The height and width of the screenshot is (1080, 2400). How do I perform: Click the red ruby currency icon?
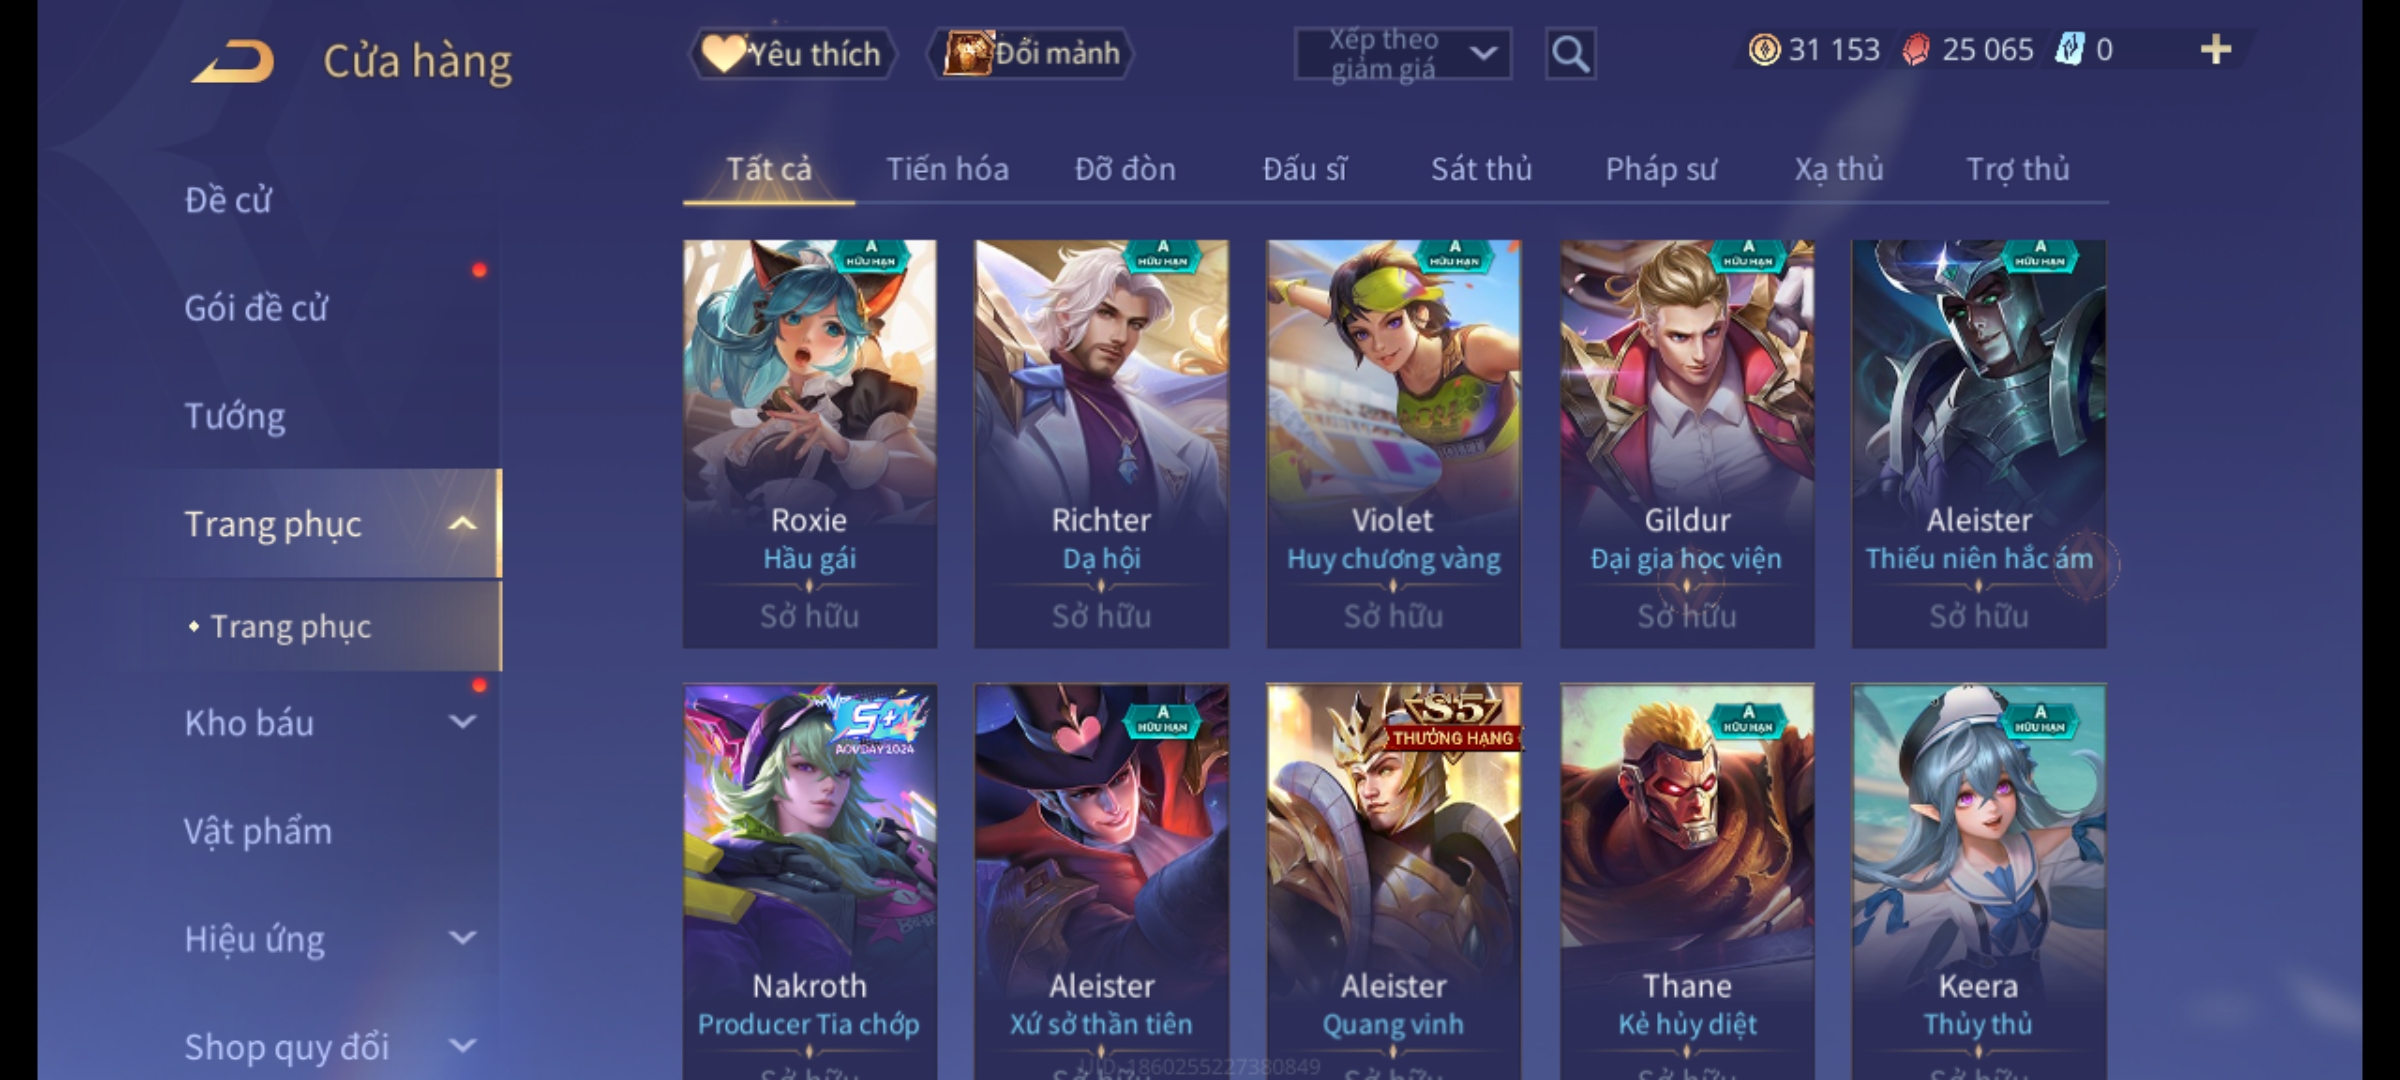[1916, 50]
